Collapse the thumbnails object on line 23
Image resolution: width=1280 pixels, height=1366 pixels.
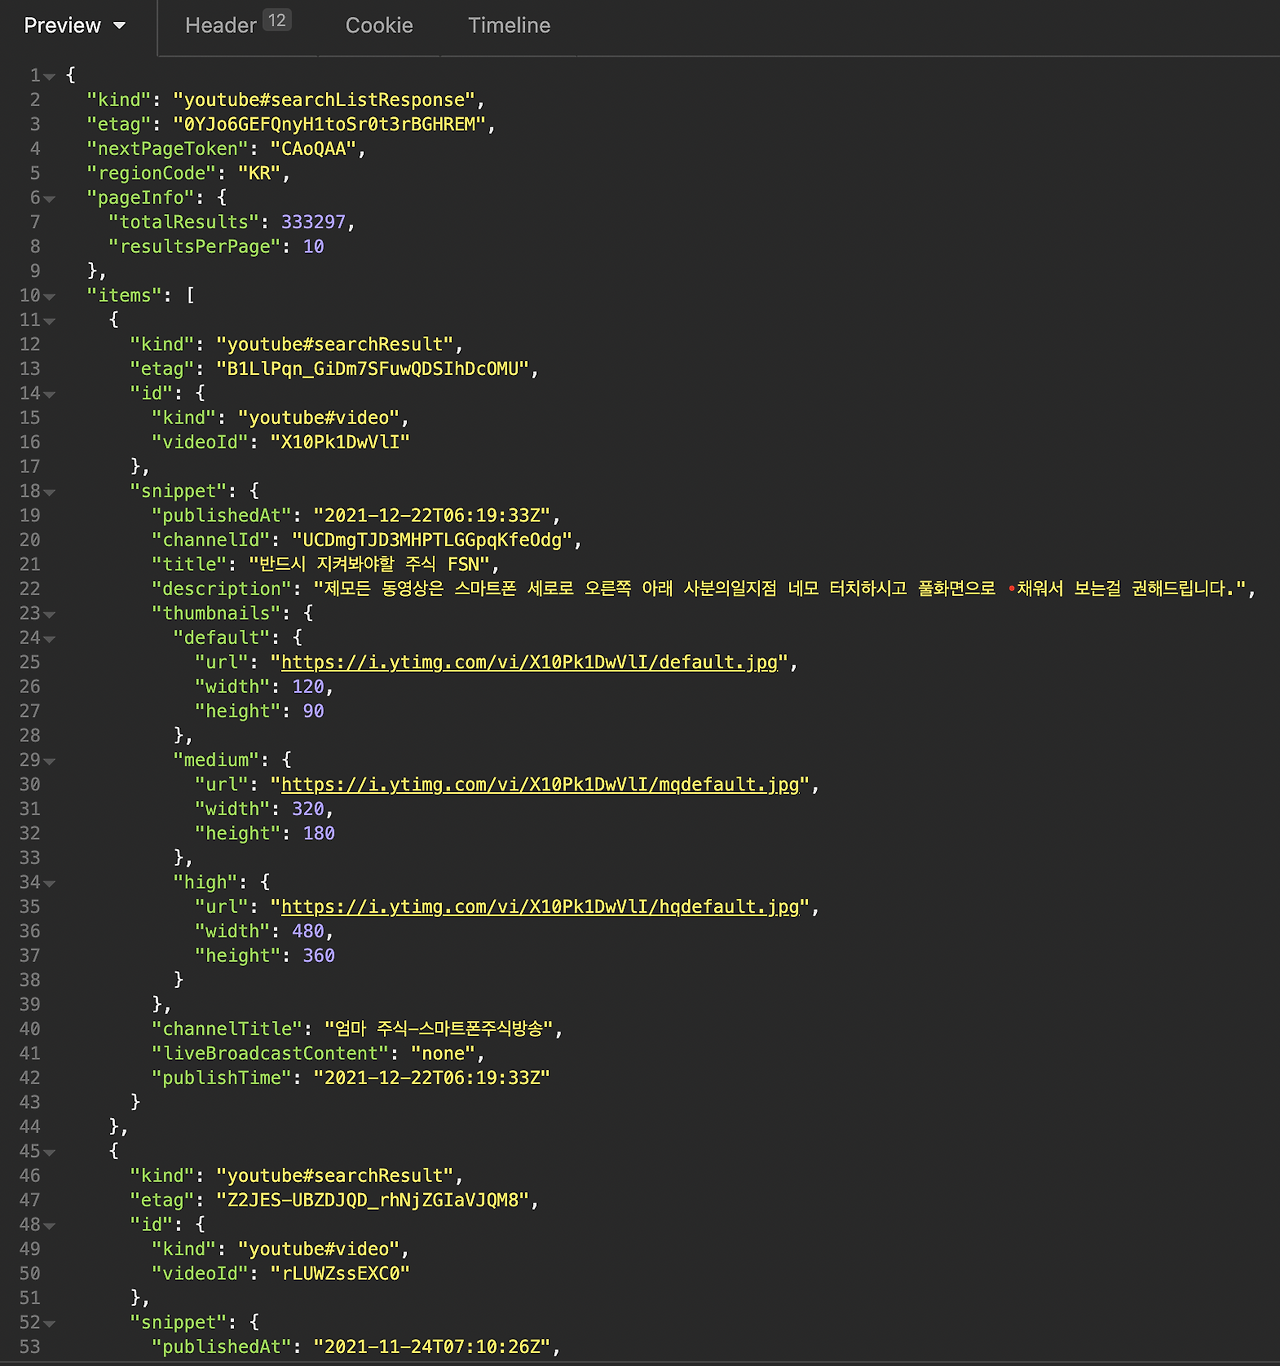[x=50, y=614]
